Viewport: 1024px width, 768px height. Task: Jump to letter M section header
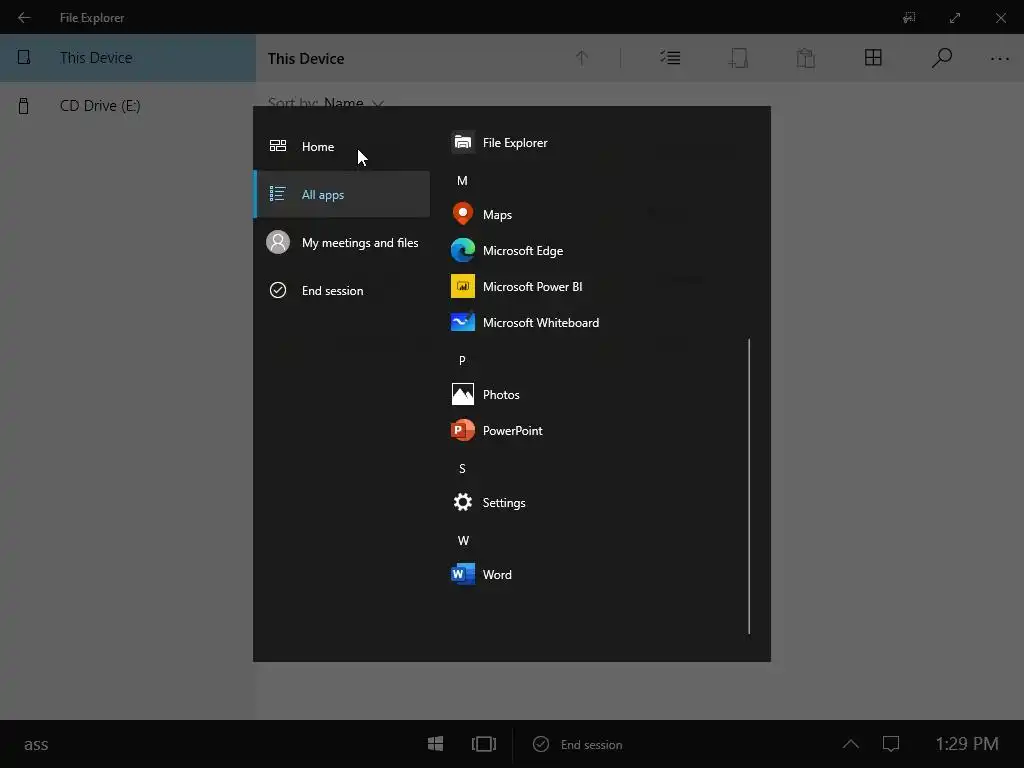click(462, 181)
